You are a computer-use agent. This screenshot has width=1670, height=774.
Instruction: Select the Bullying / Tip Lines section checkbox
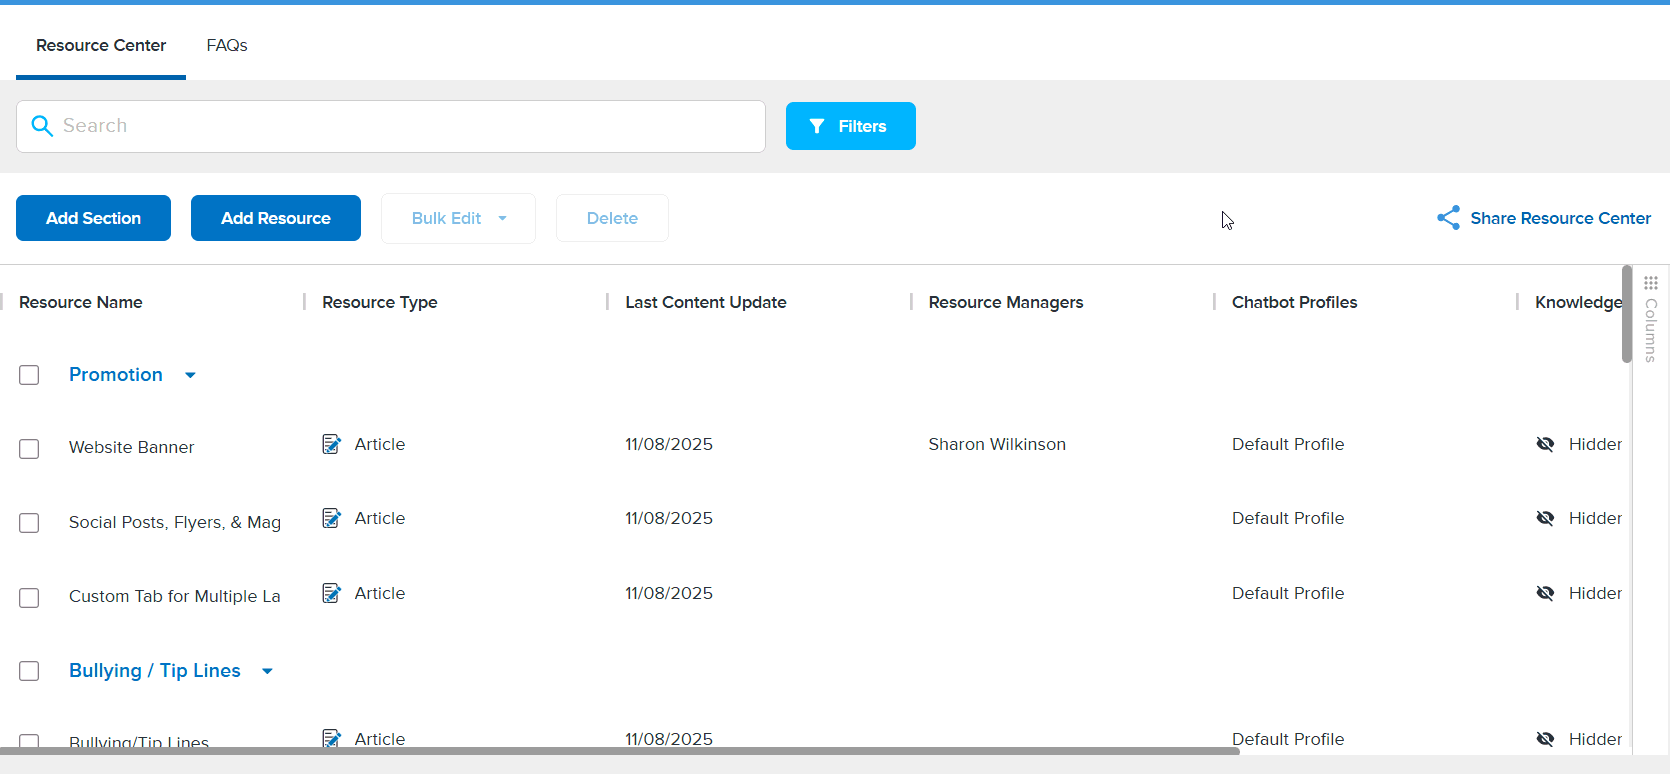(x=29, y=671)
